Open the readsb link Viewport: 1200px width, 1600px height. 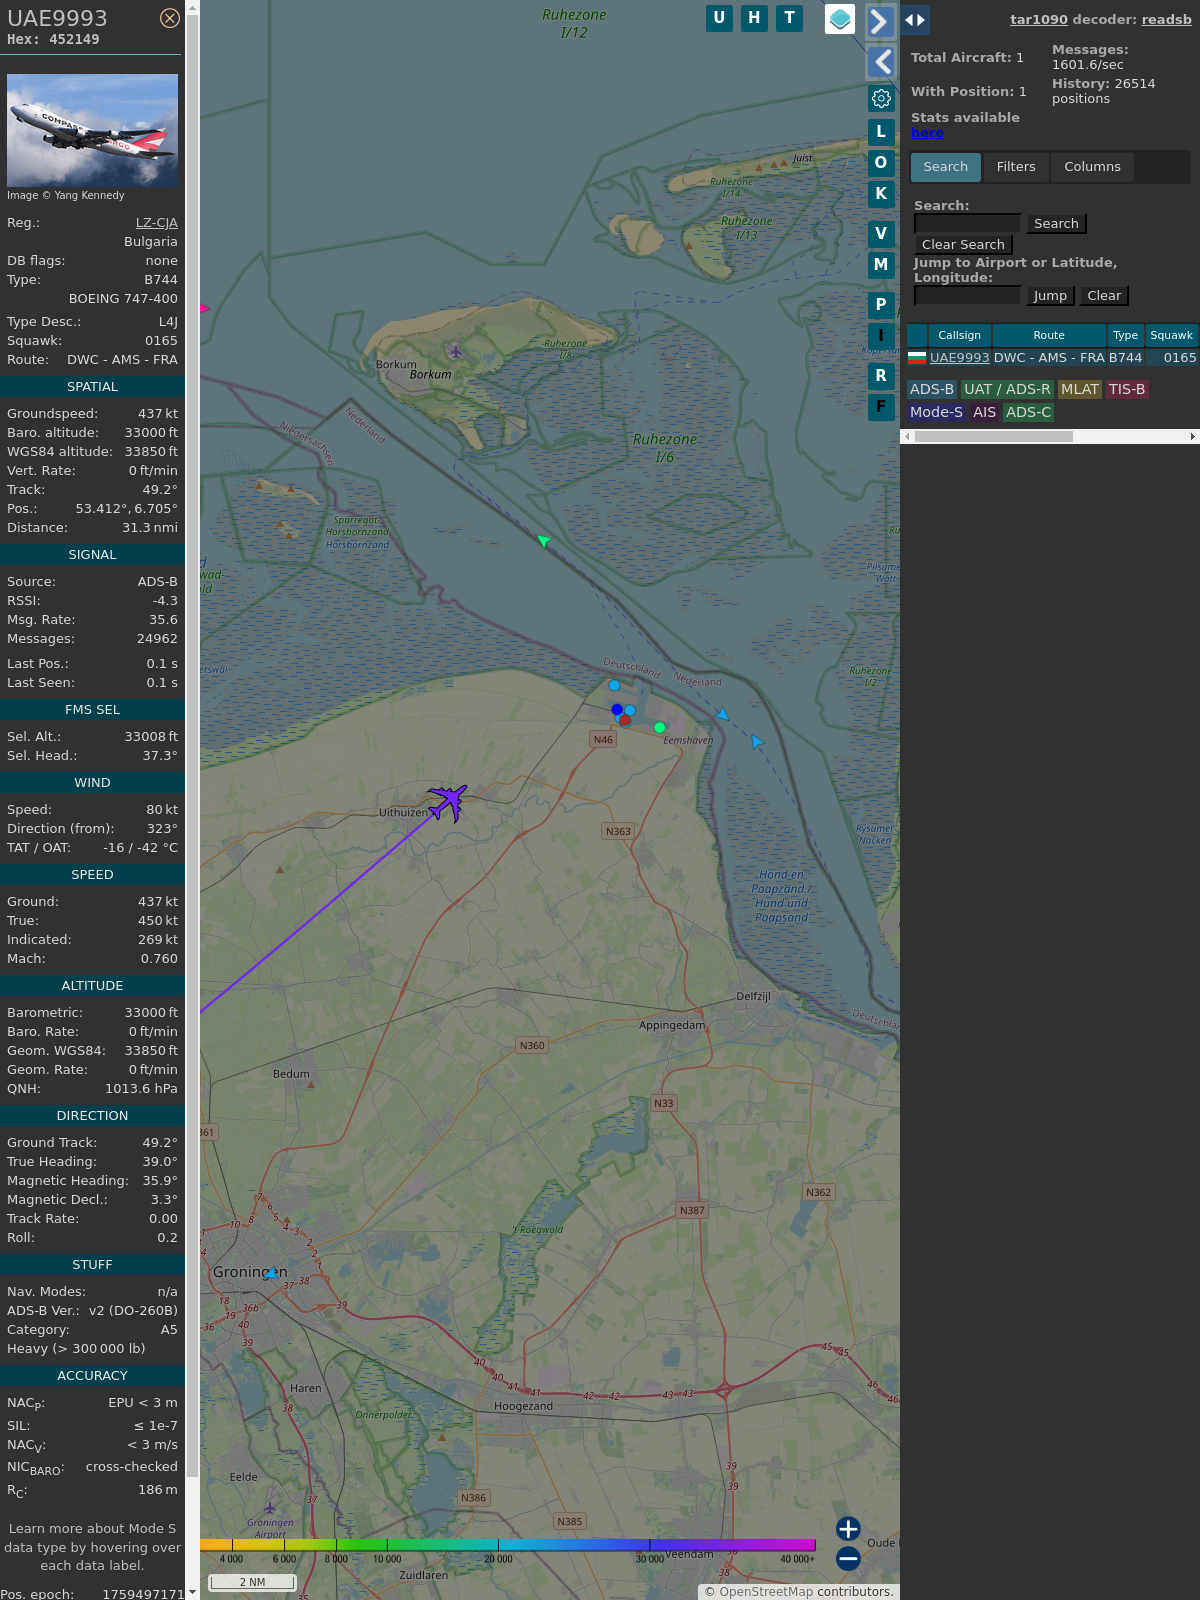(x=1166, y=19)
